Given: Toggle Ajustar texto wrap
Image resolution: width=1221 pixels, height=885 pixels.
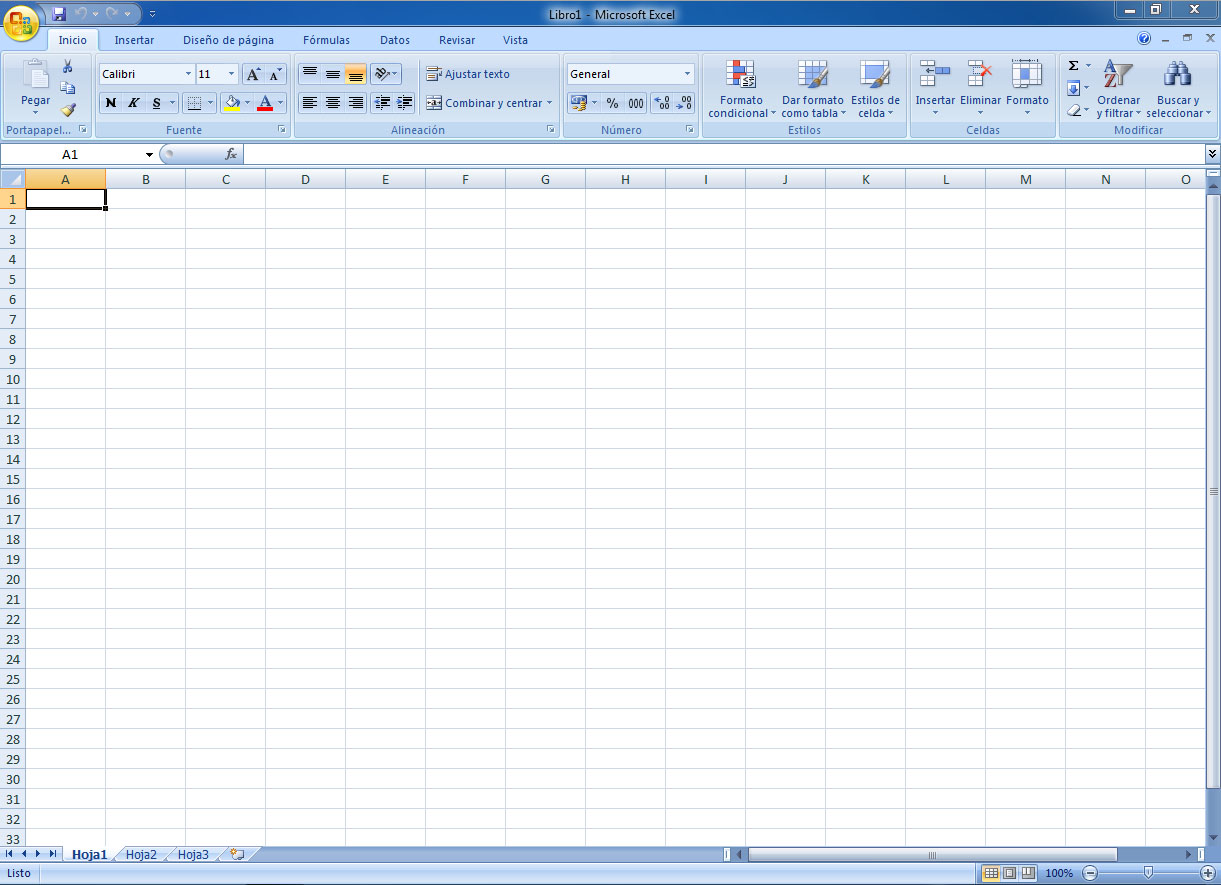Looking at the screenshot, I should click(x=468, y=74).
